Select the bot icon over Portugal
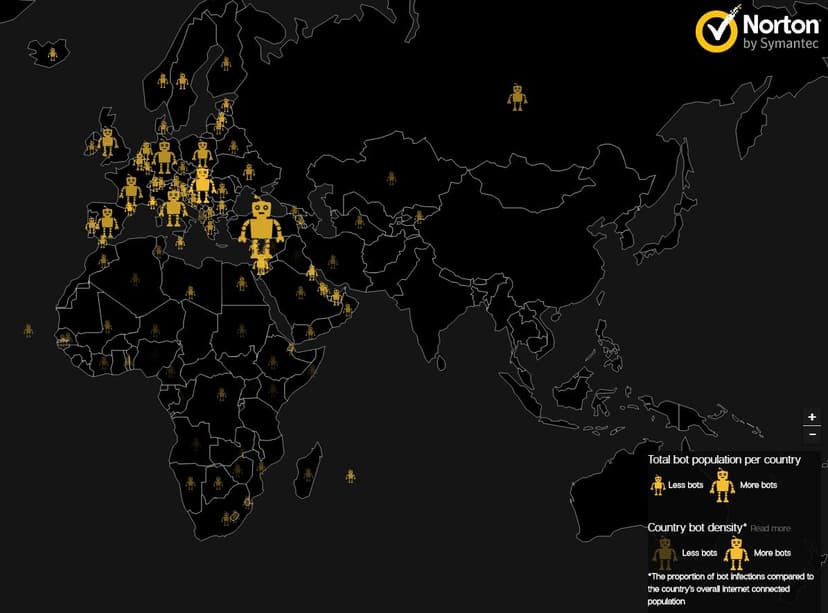 click(x=91, y=225)
